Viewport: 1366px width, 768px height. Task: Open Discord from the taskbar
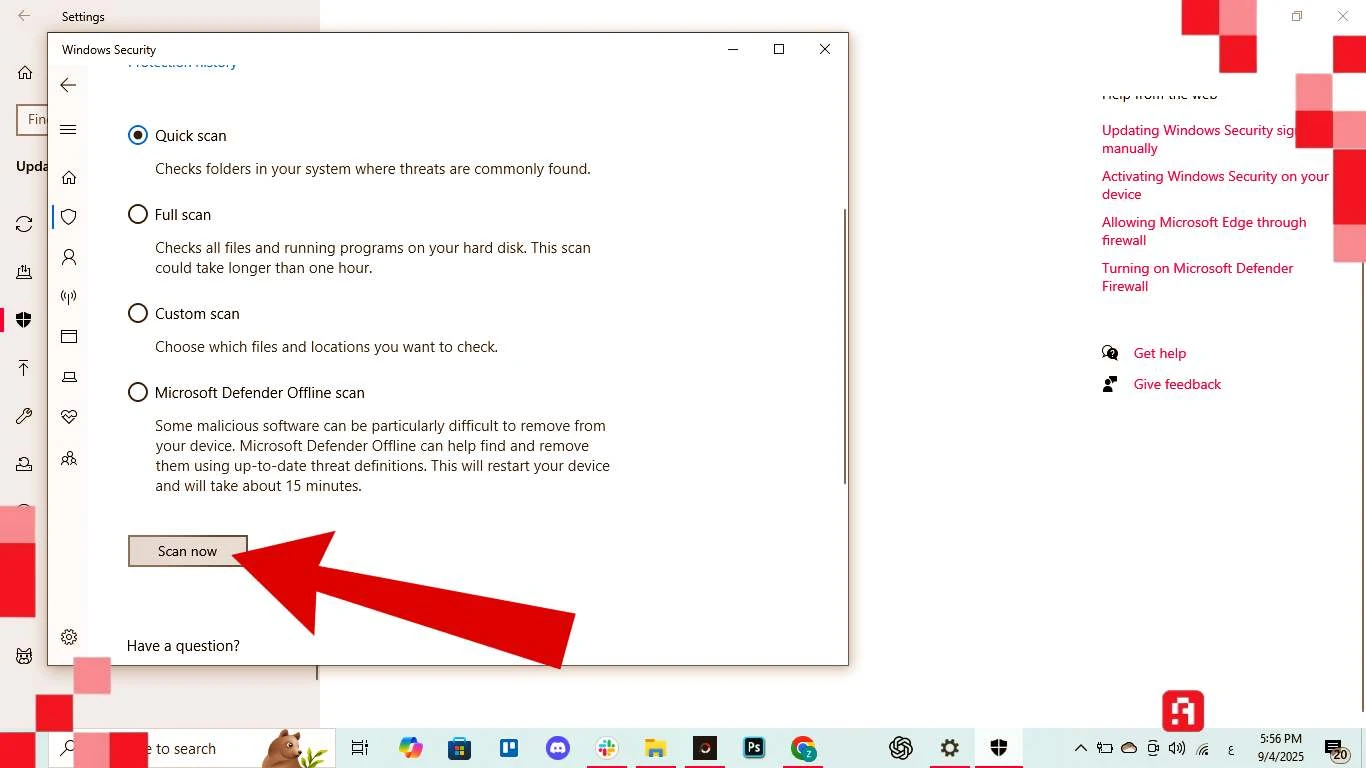tap(557, 748)
